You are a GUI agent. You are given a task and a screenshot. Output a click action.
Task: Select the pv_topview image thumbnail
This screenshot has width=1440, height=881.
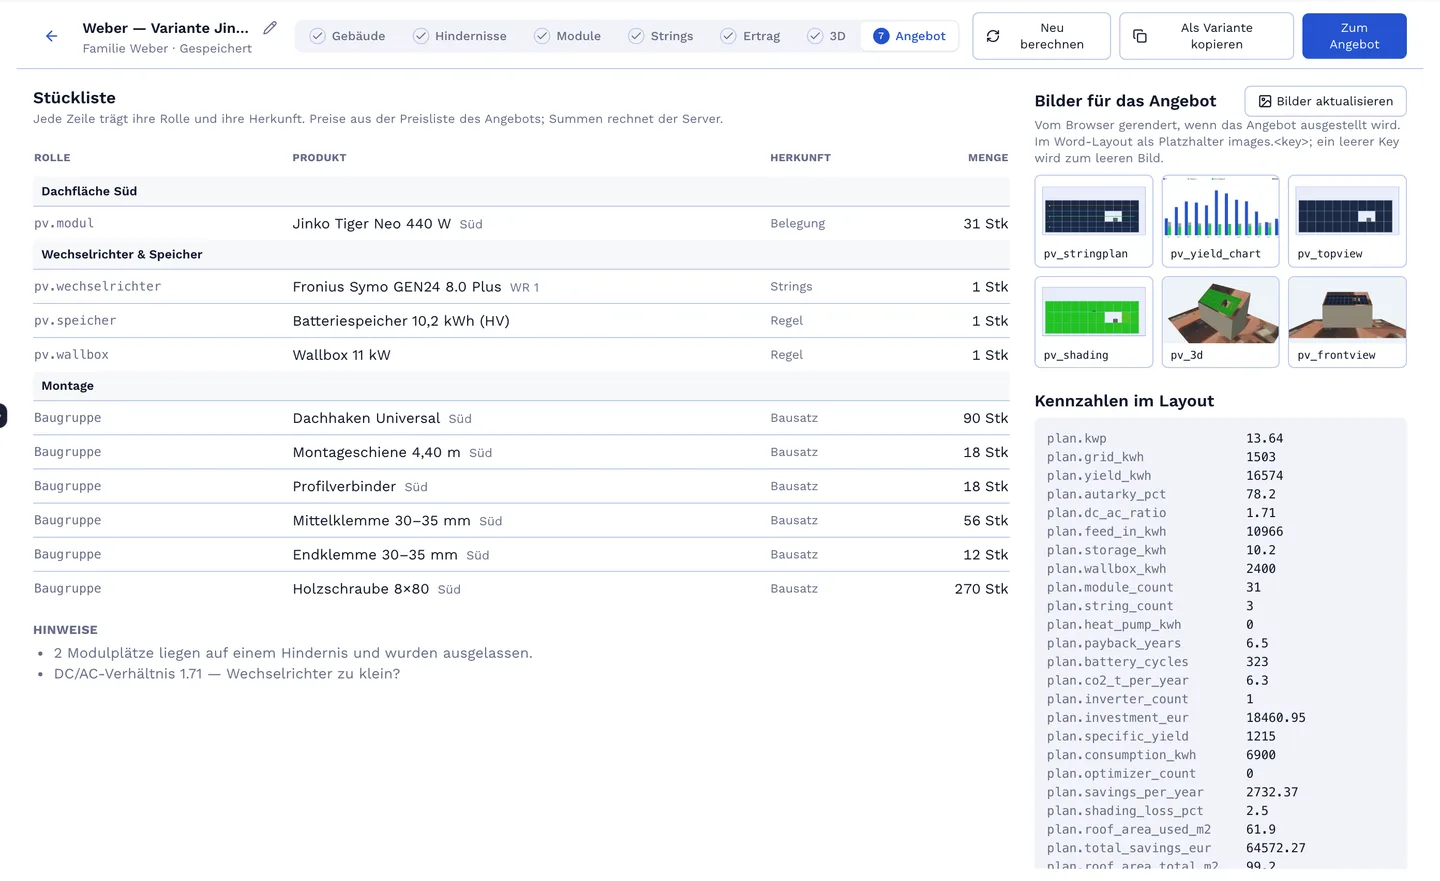pyautogui.click(x=1347, y=221)
